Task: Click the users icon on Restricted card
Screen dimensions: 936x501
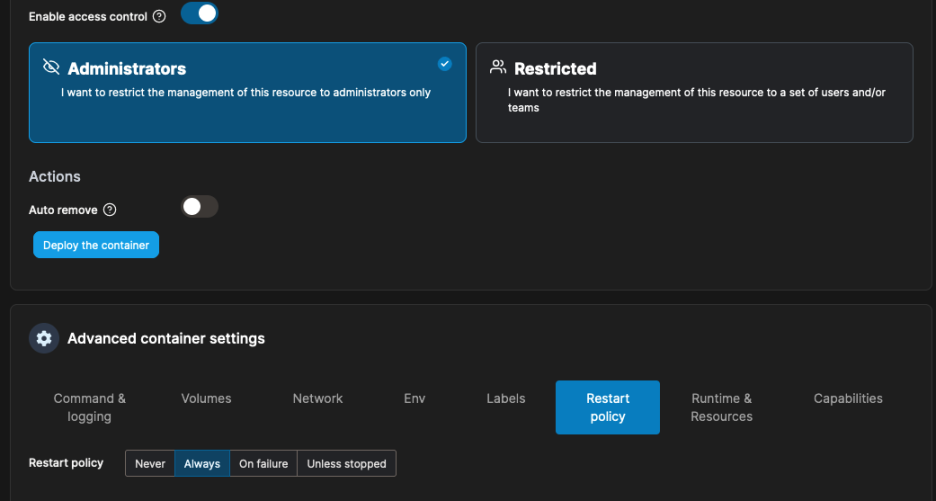Action: 498,67
